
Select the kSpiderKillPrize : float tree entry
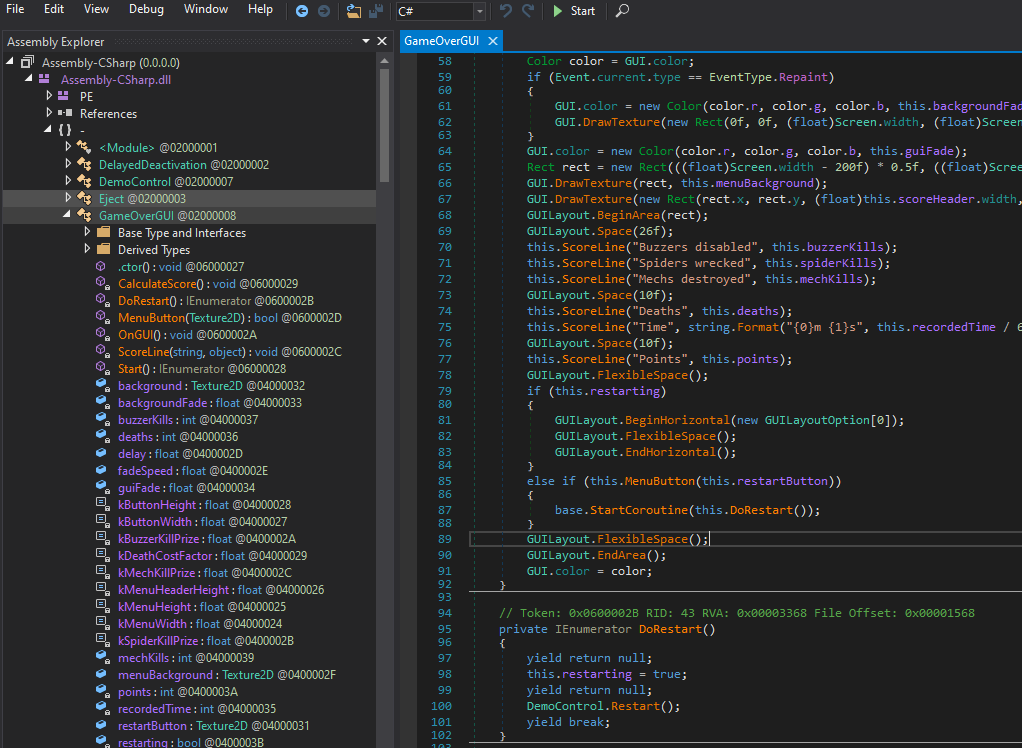(205, 640)
